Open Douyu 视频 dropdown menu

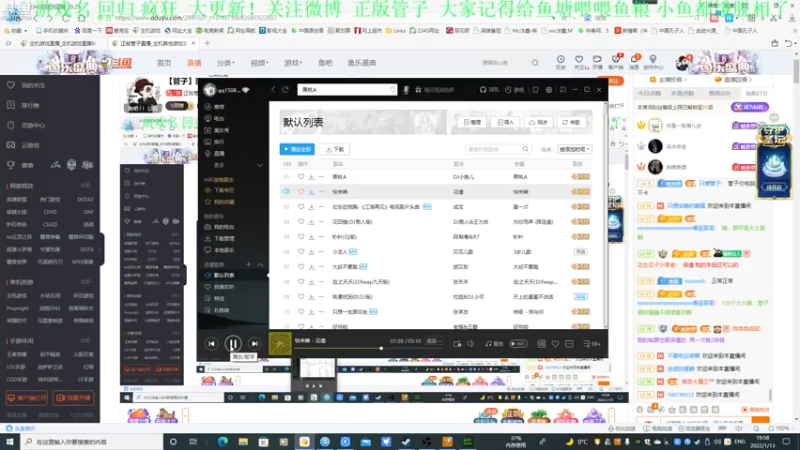coord(259,63)
